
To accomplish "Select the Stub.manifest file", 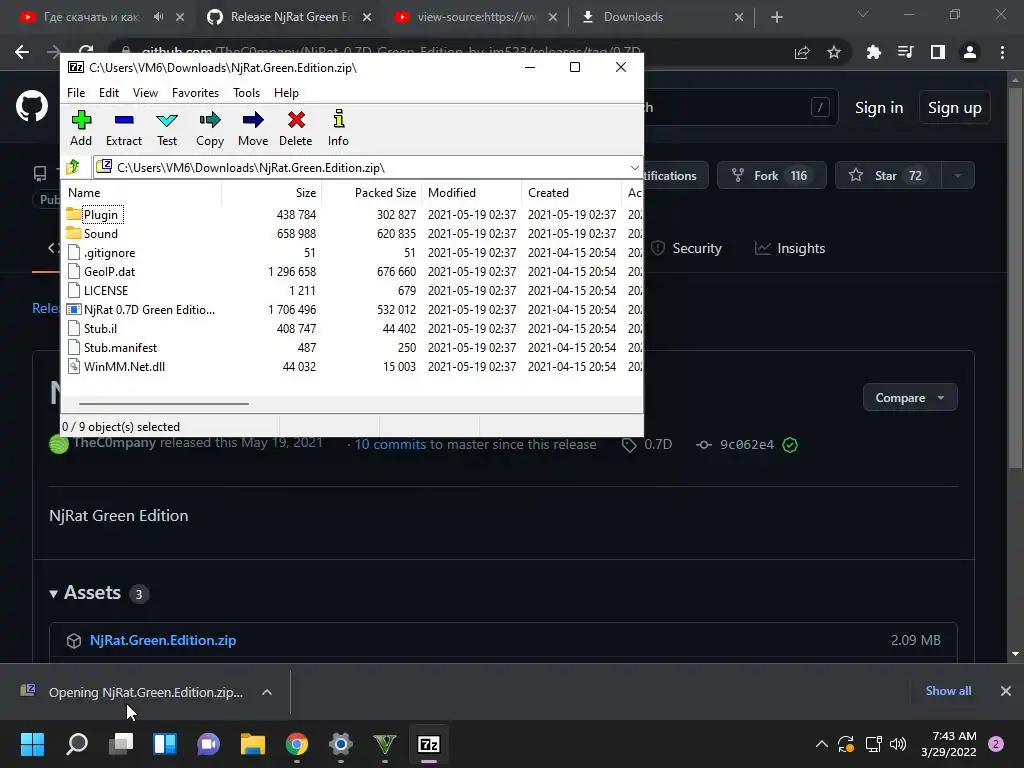I will (x=353, y=347).
